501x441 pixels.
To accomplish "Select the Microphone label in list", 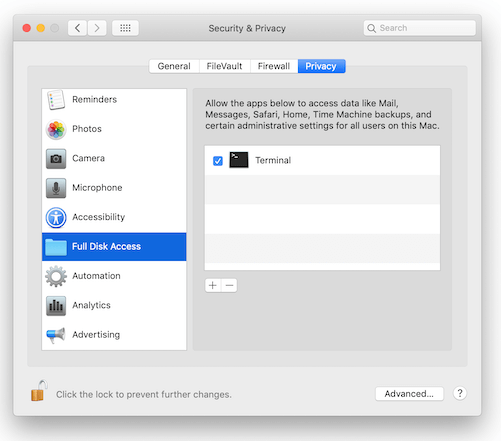I will pos(97,188).
